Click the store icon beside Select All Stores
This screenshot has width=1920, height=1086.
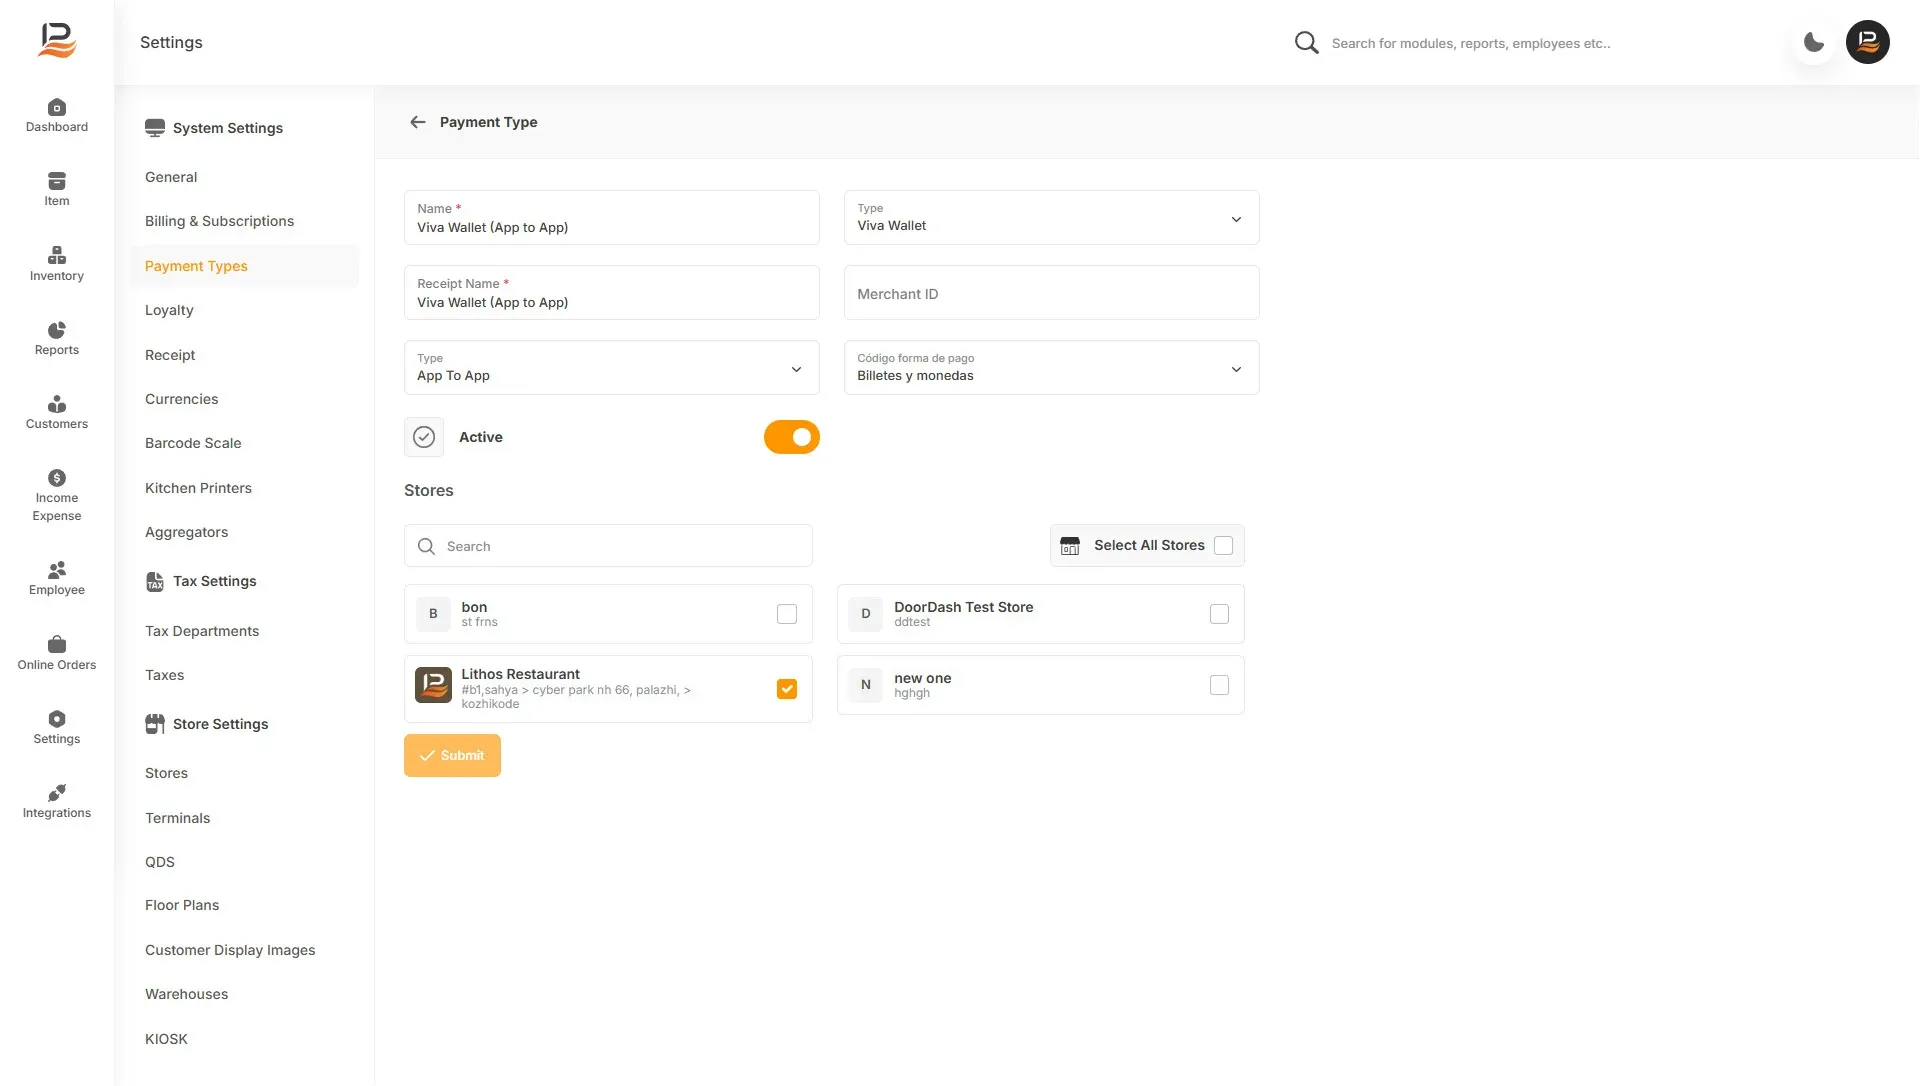coord(1070,545)
